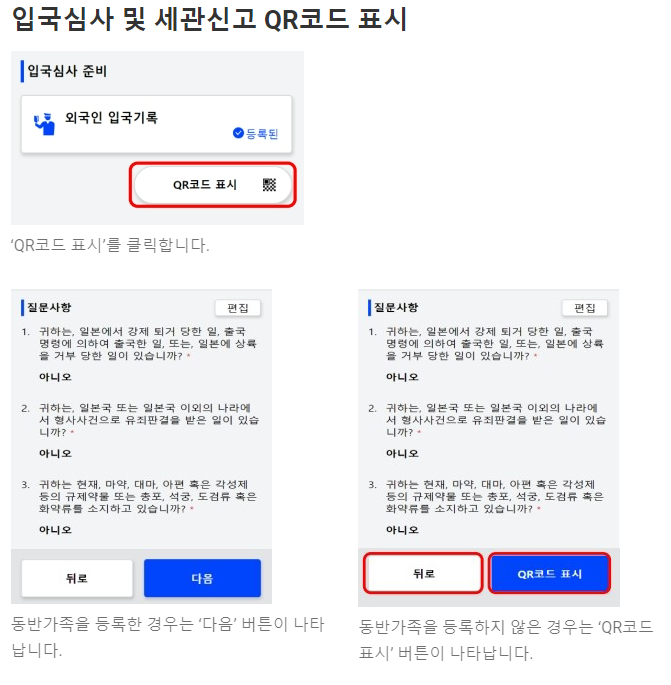The image size is (671, 685).
Task: Tap the blue 다음 button
Action: point(202,578)
